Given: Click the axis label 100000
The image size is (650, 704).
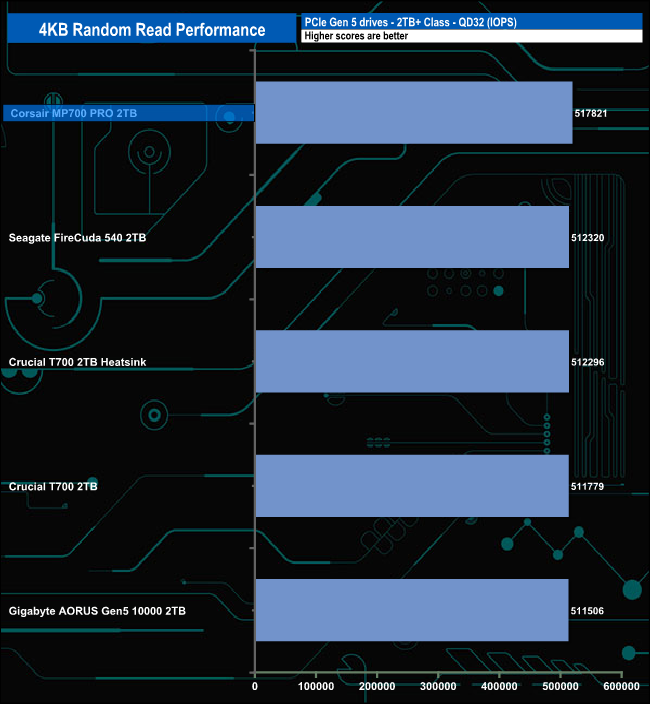Looking at the screenshot, I should coord(316,686).
